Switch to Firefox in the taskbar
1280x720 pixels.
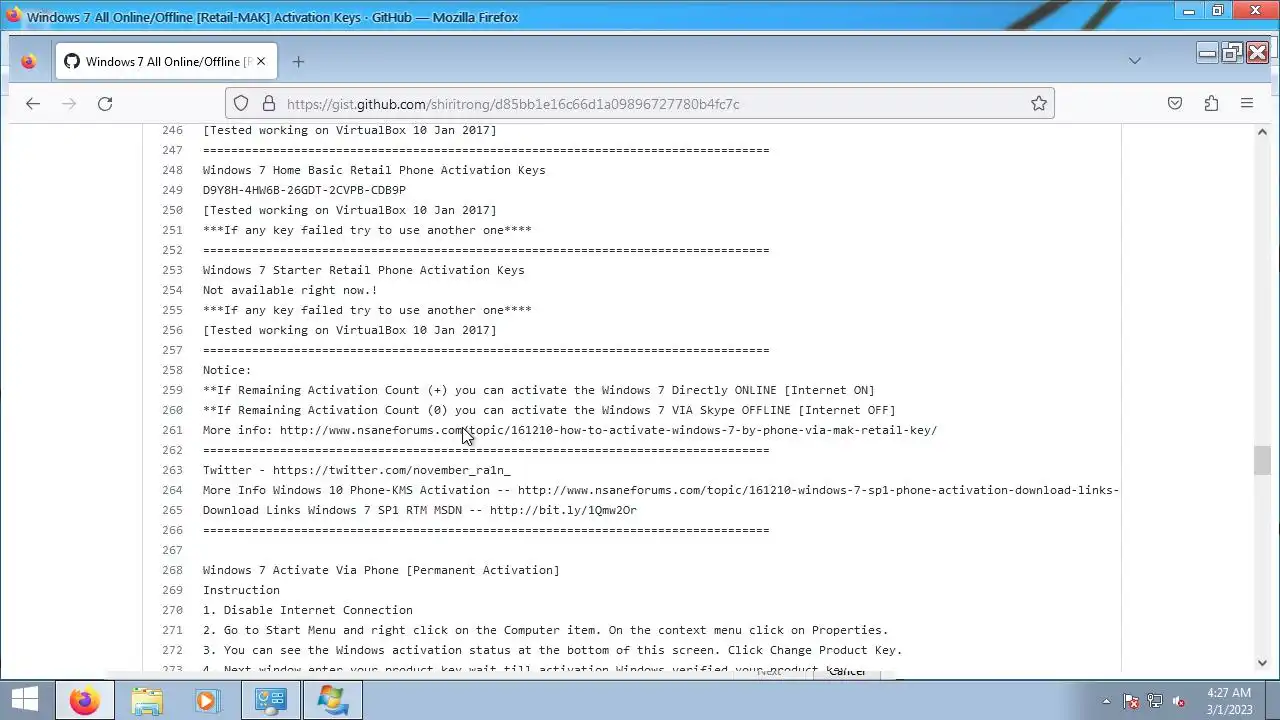(84, 700)
